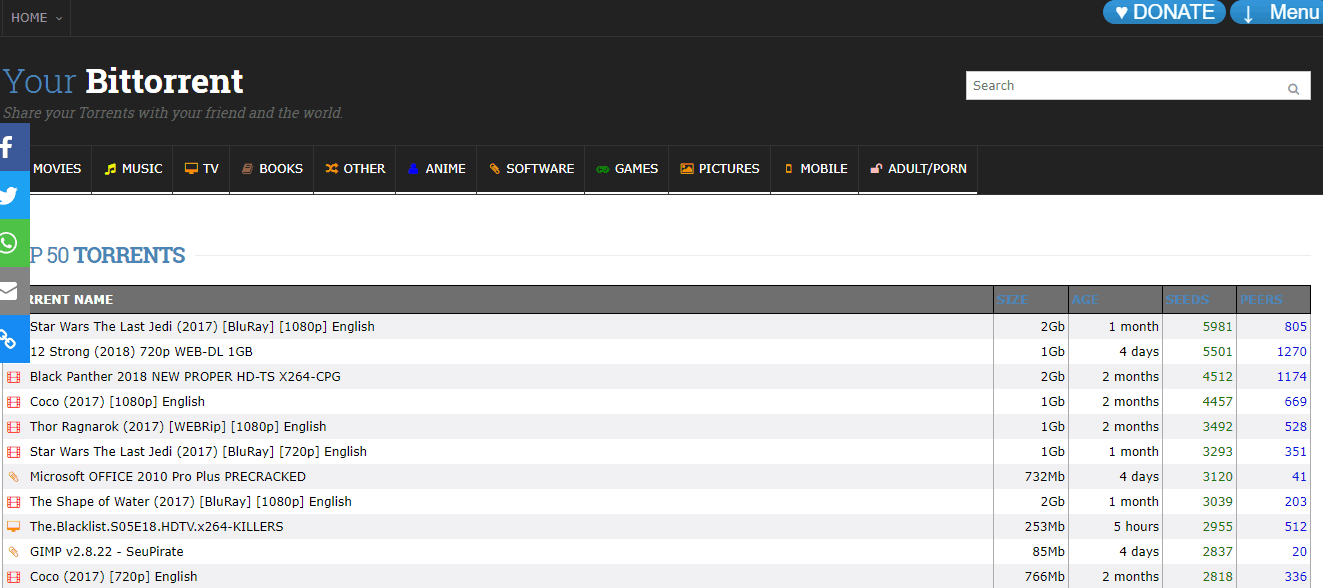Click the magnifier icon in the search box
This screenshot has width=1323, height=588.
click(1293, 89)
